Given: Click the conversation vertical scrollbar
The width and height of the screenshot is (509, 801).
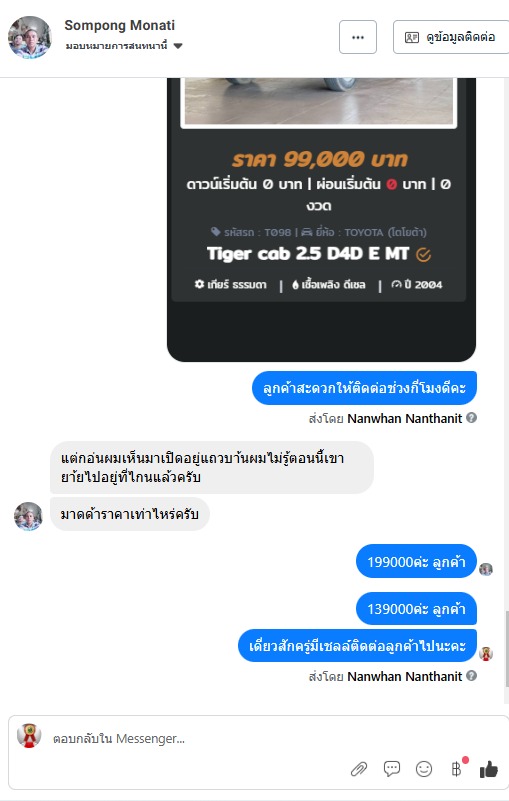Looking at the screenshot, I should coord(506,649).
